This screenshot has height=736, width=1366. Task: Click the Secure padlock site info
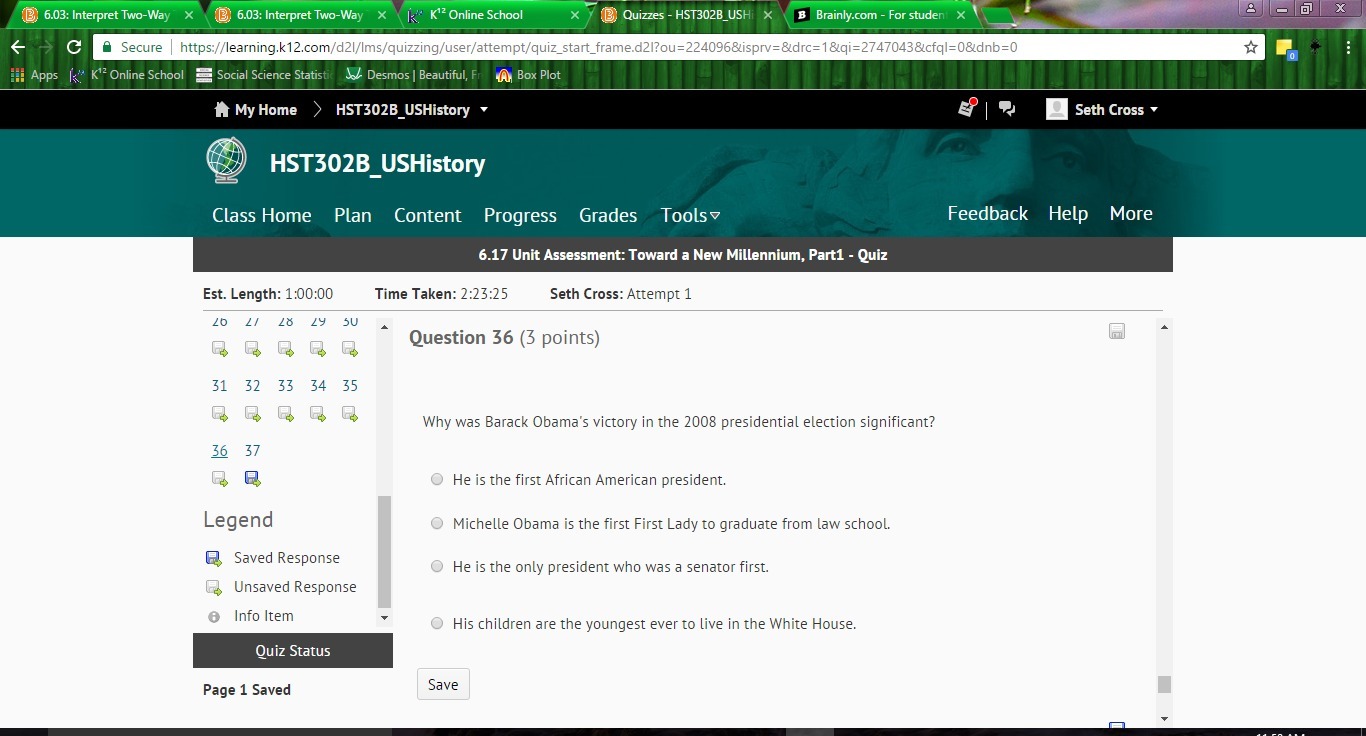pyautogui.click(x=133, y=47)
